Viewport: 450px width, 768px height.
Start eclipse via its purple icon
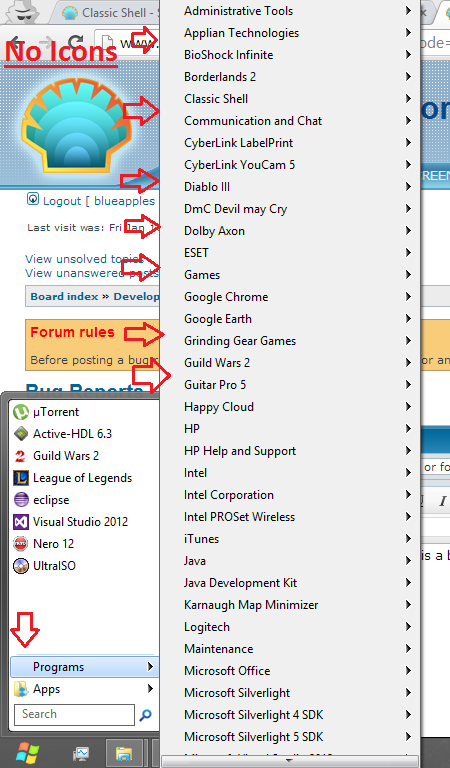[21, 500]
